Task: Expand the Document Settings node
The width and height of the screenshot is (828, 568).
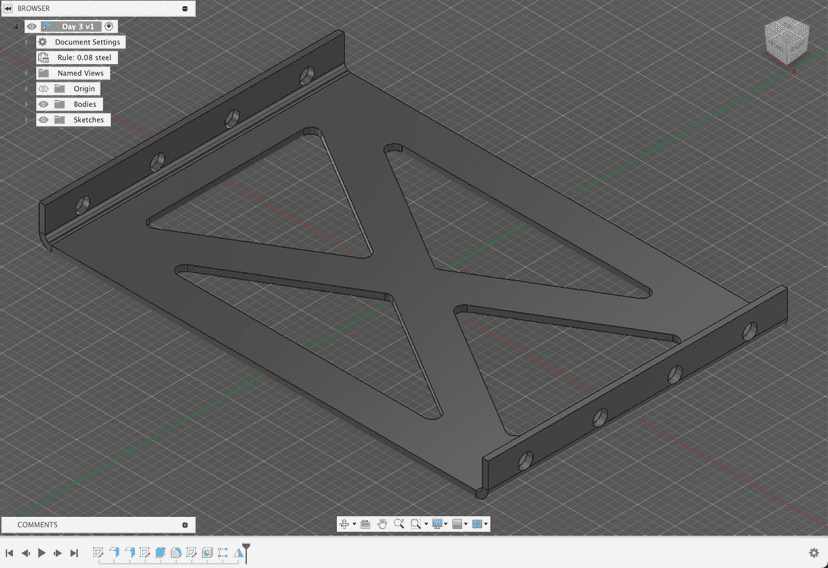Action: [27, 42]
